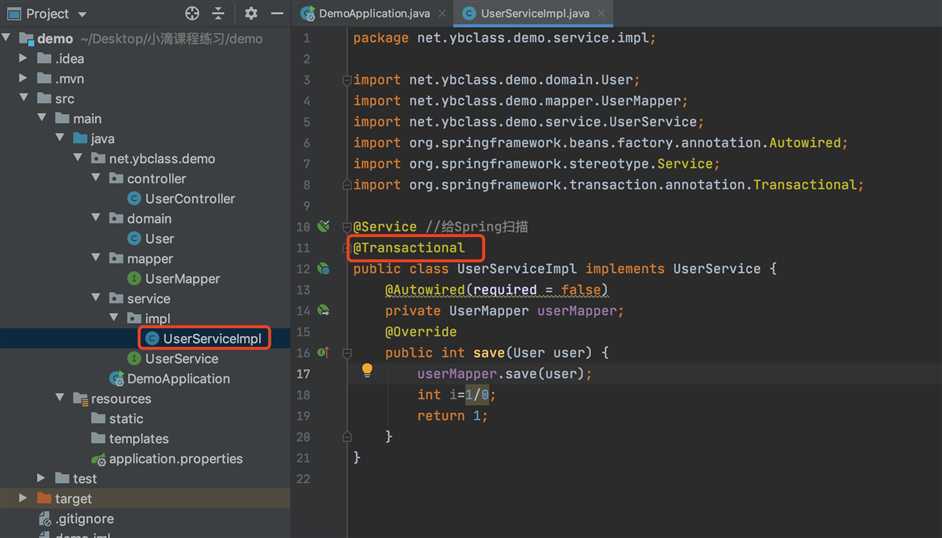
Task: Collapse the src folder
Action: click(23, 98)
